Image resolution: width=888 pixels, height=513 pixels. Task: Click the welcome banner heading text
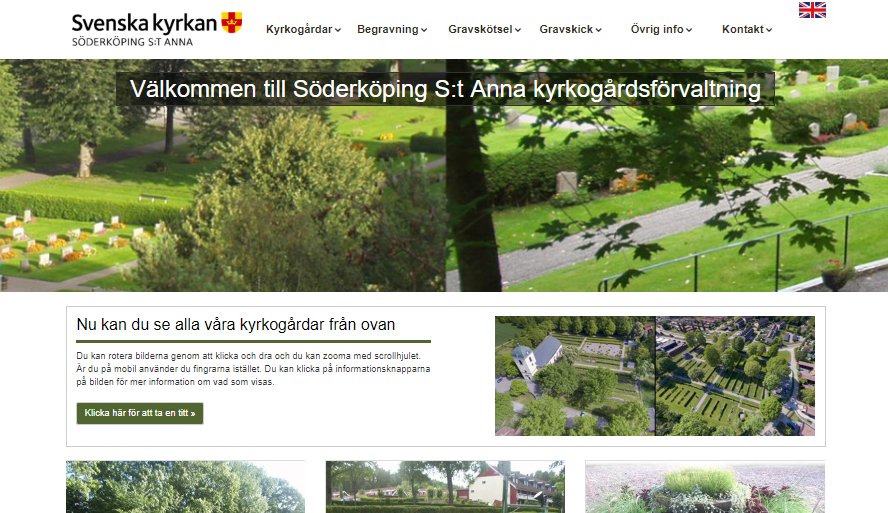point(445,89)
